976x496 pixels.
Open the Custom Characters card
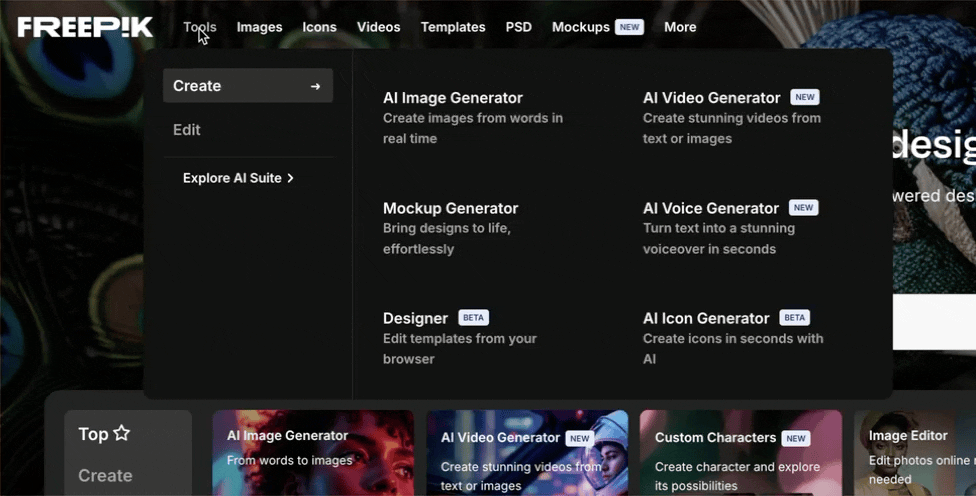[741, 453]
